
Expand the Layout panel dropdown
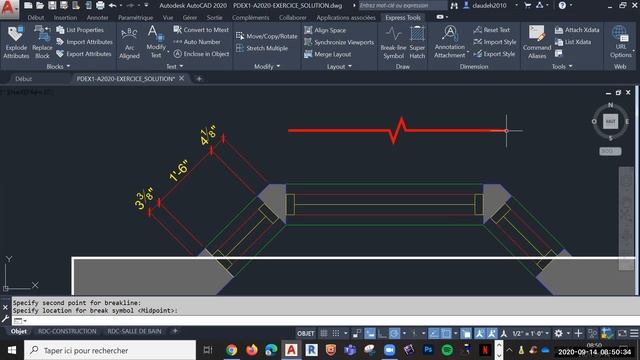339,66
